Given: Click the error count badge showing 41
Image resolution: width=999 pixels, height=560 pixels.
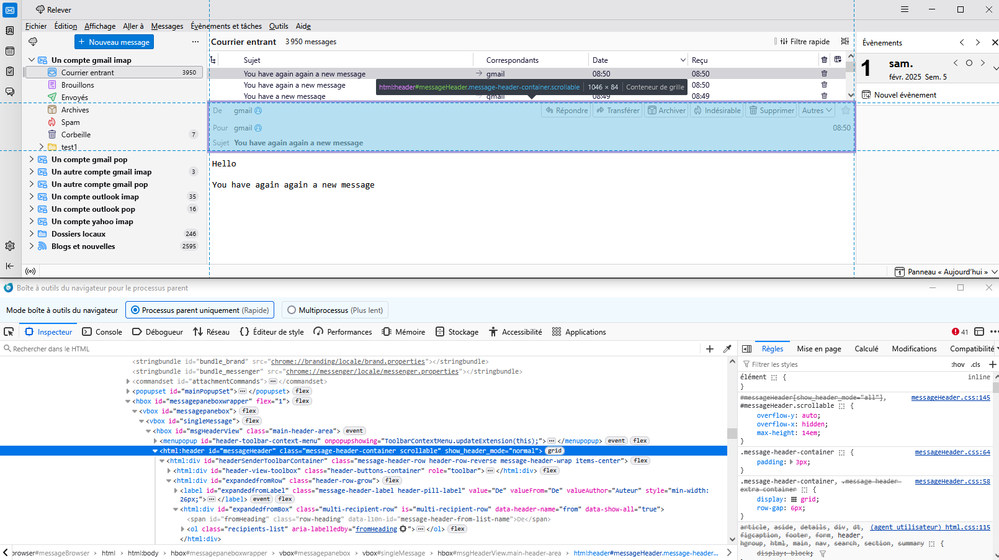Looking at the screenshot, I should tap(959, 332).
